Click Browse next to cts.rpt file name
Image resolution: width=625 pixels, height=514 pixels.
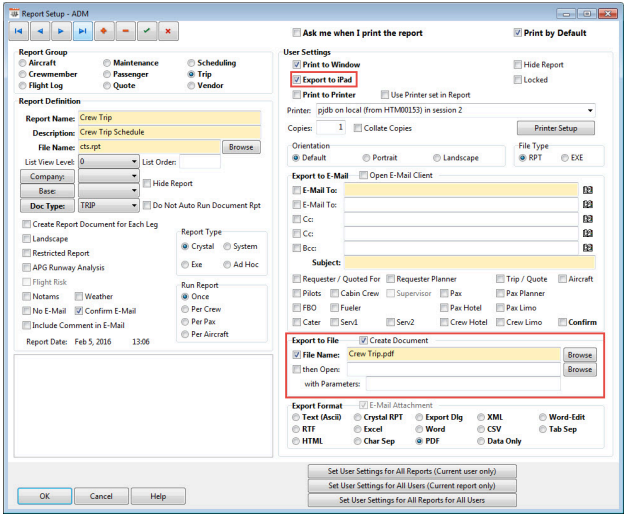pos(241,147)
